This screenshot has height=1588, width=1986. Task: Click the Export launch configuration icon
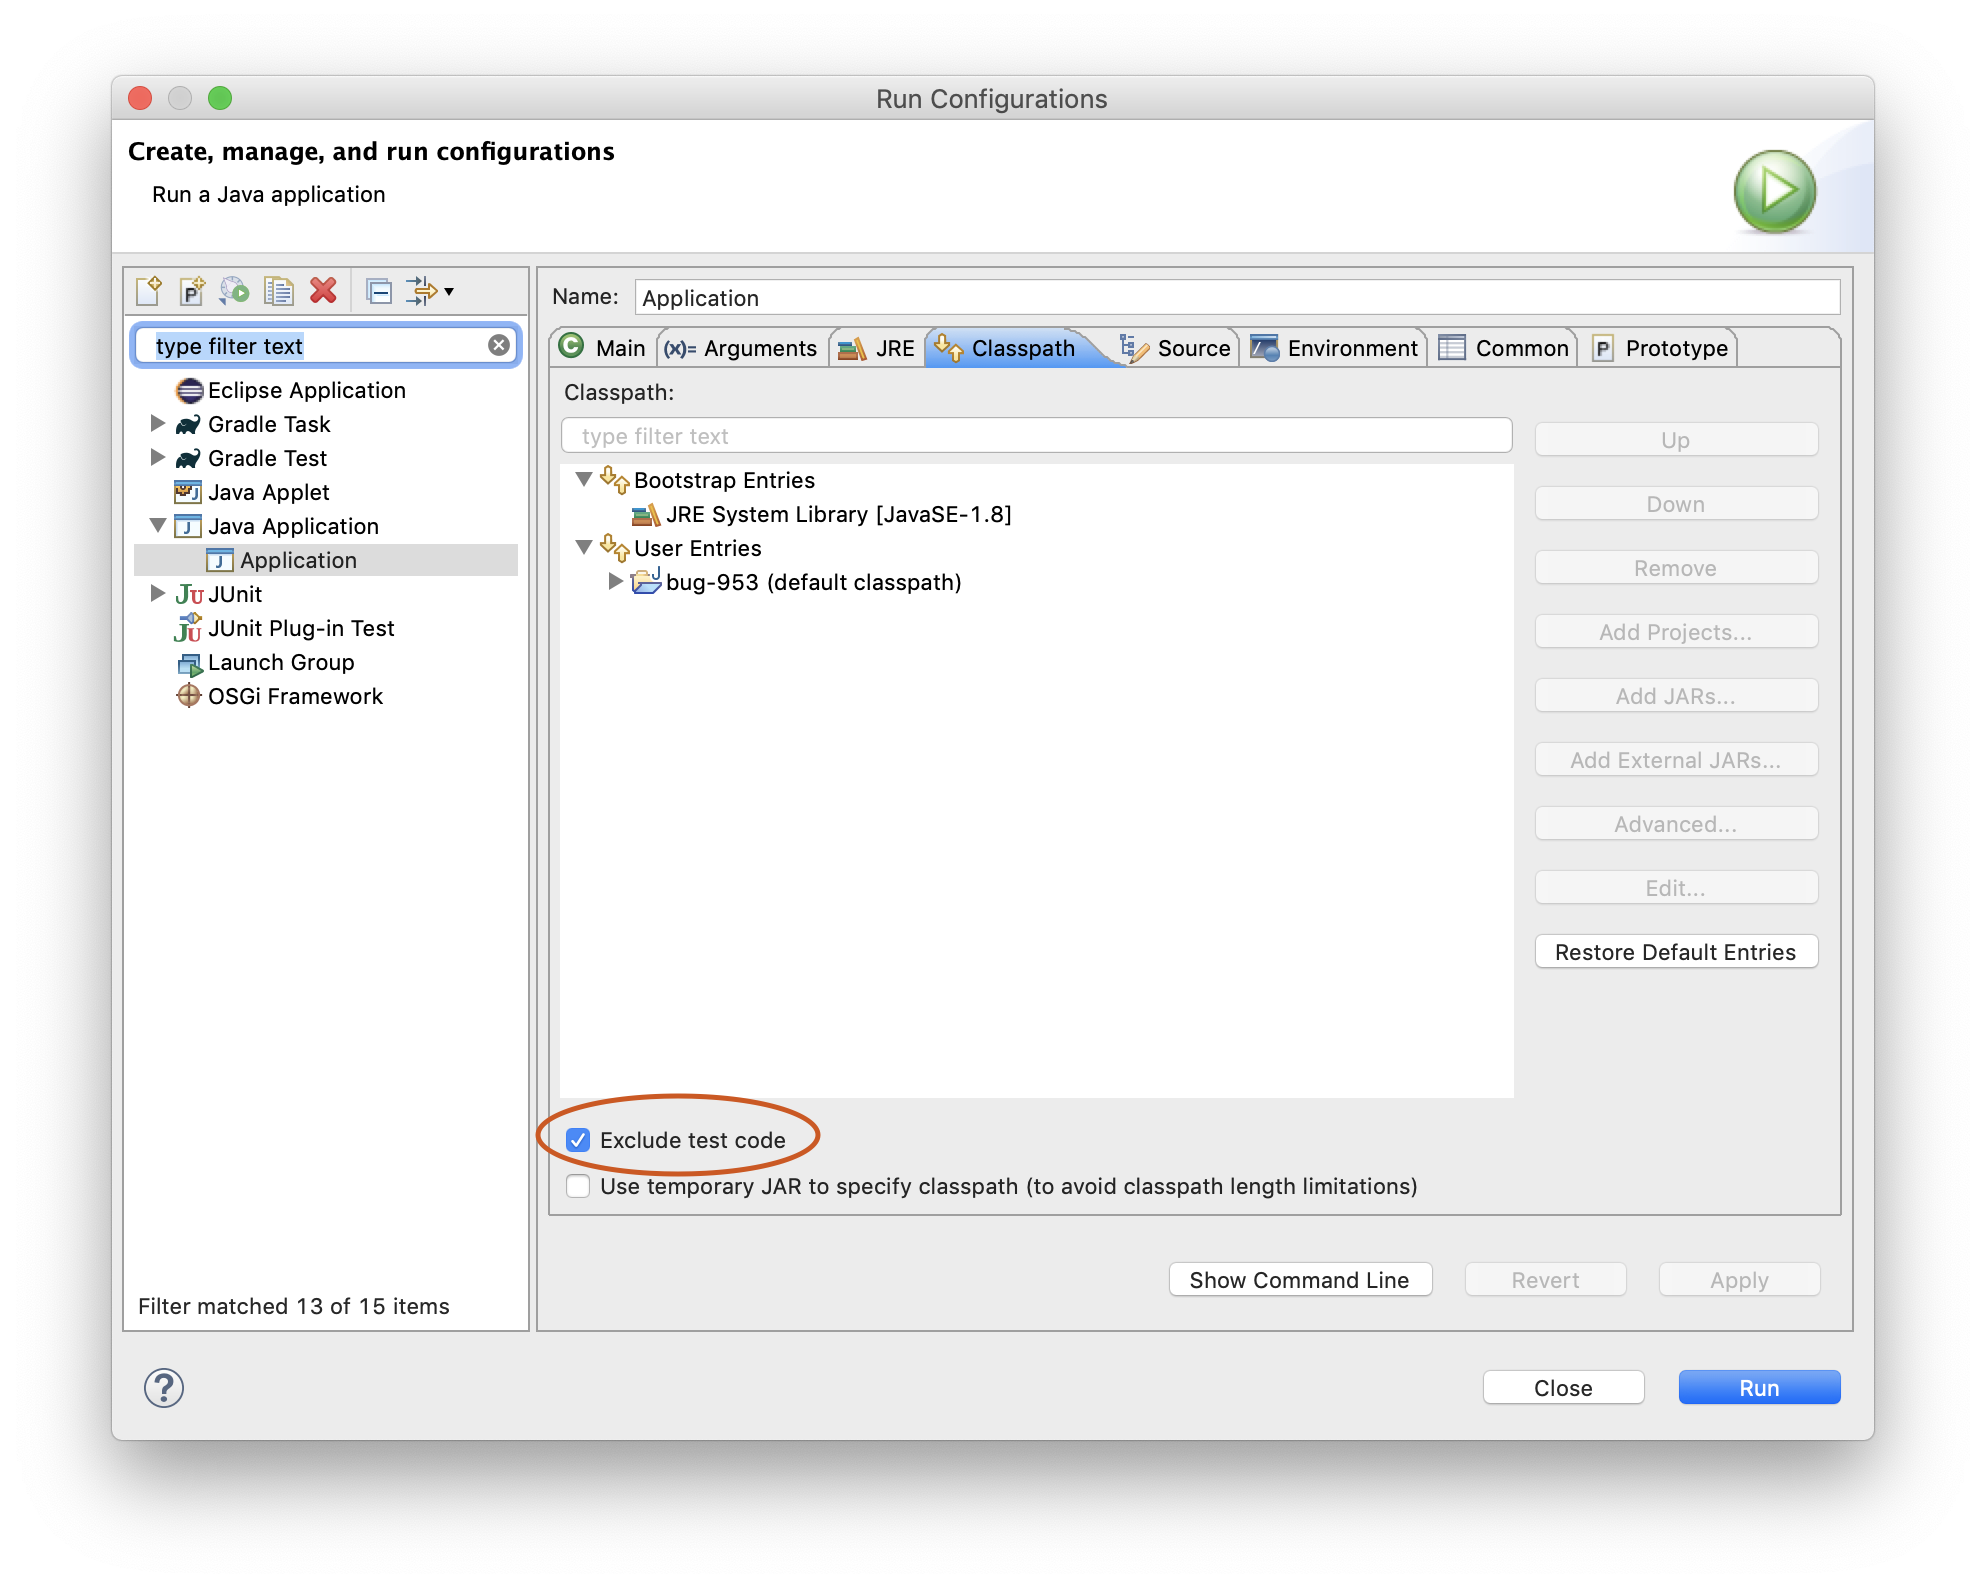235,291
